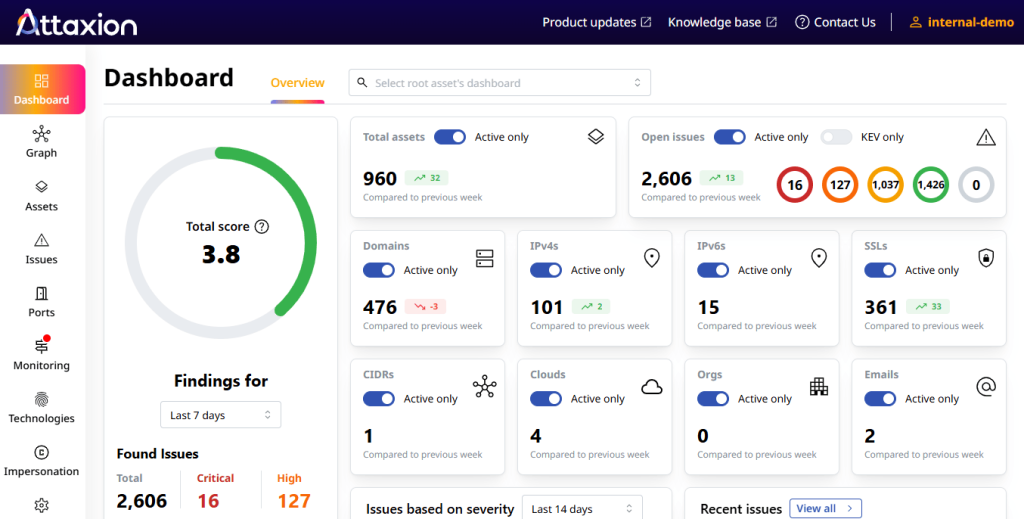Click the internal-demo user icon

pyautogui.click(x=916, y=22)
